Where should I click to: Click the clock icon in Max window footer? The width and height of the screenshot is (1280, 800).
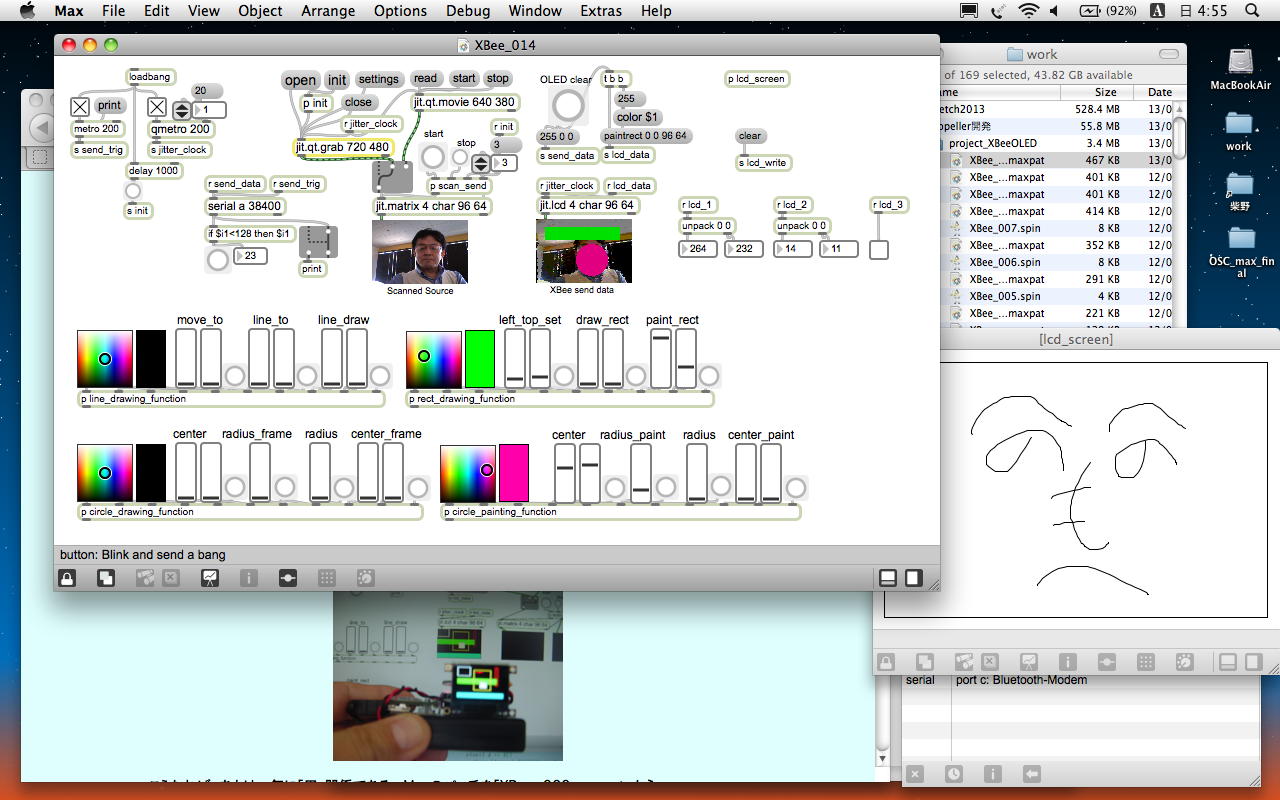(x=954, y=774)
